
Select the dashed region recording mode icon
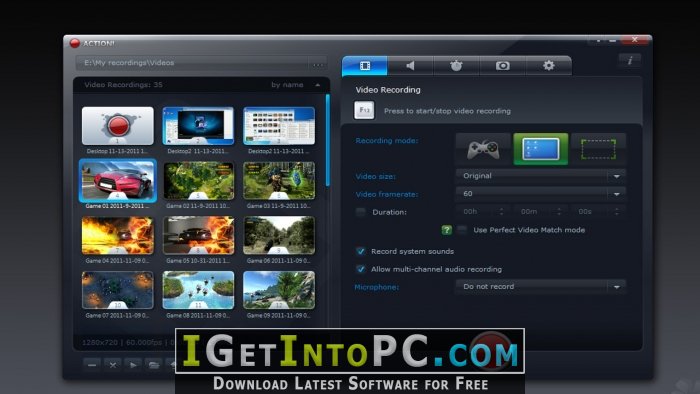coord(598,149)
